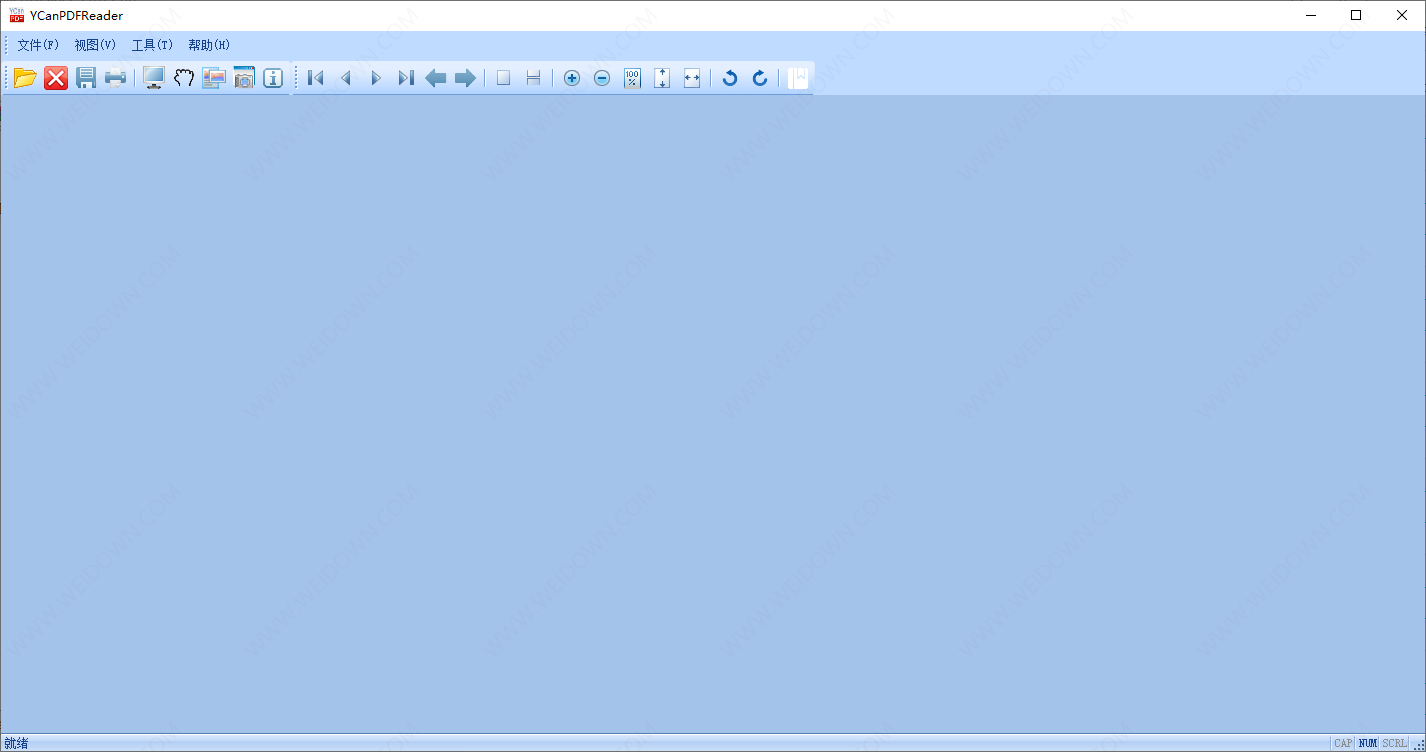Click the CAP status bar indicator
Screen dimensions: 1426x752
click(1343, 743)
